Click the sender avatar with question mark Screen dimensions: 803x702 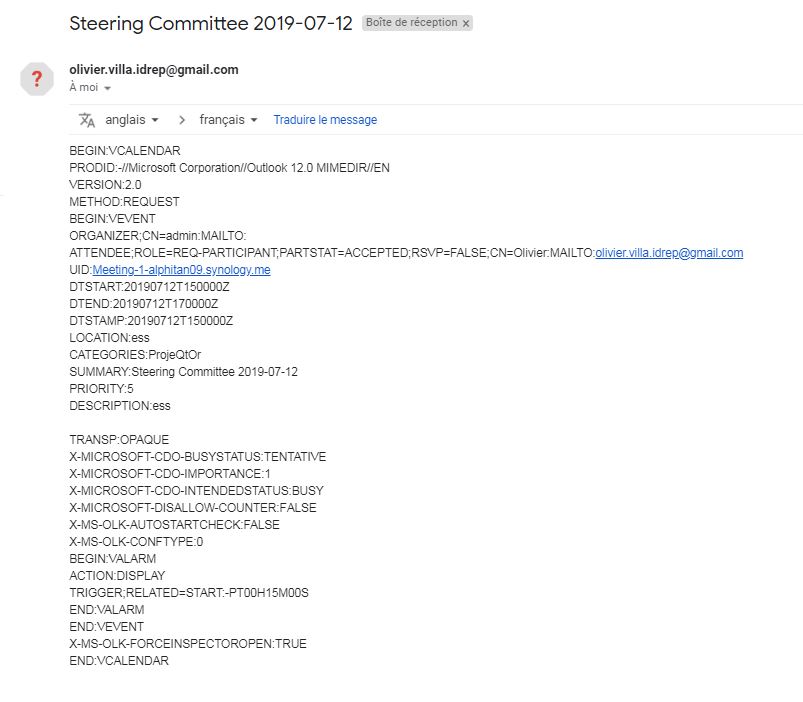pos(37,79)
